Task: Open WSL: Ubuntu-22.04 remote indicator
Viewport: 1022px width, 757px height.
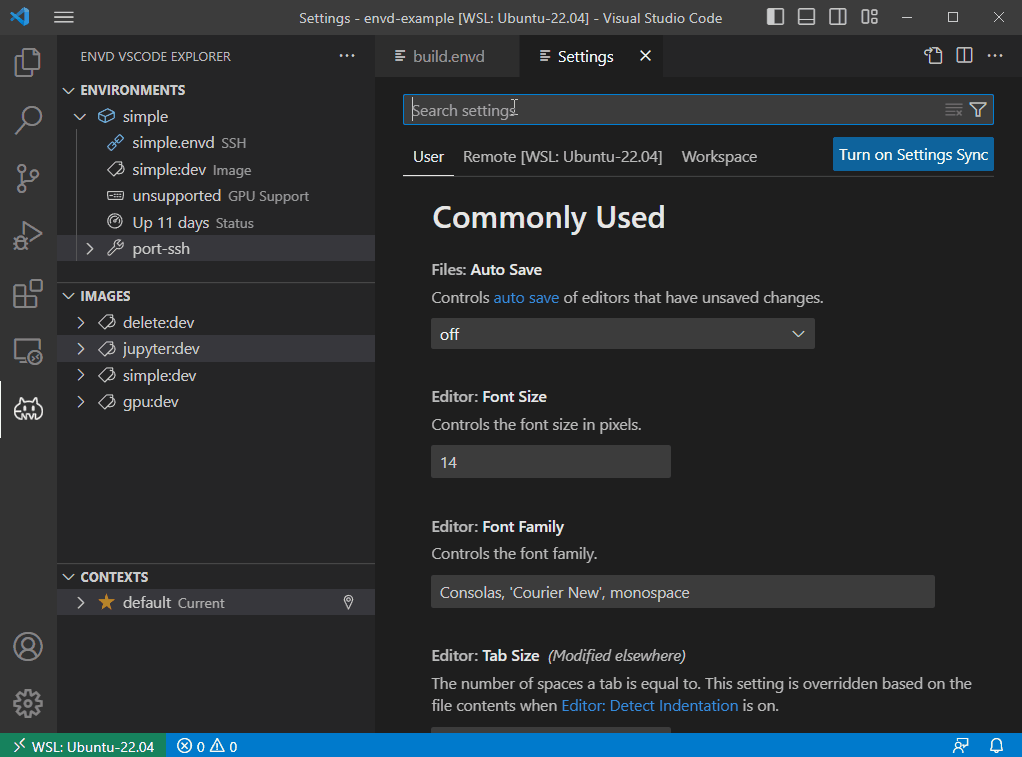Action: [83, 745]
